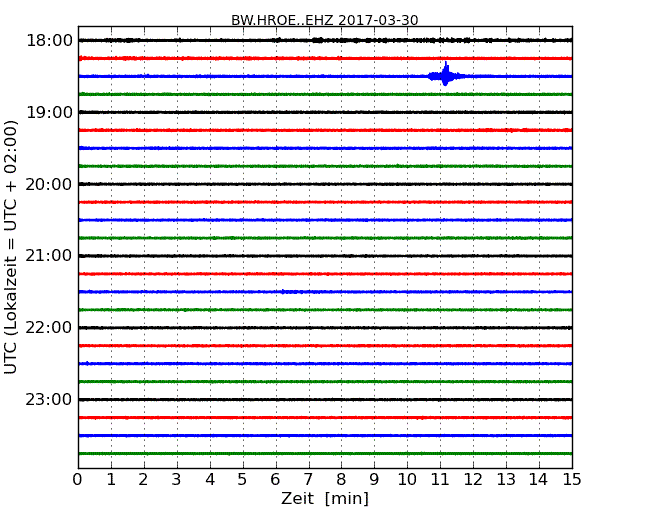Select the y-axis label UTC (Lokalzeit = UTC + 02:00)
650x520 pixels.
(11, 247)
